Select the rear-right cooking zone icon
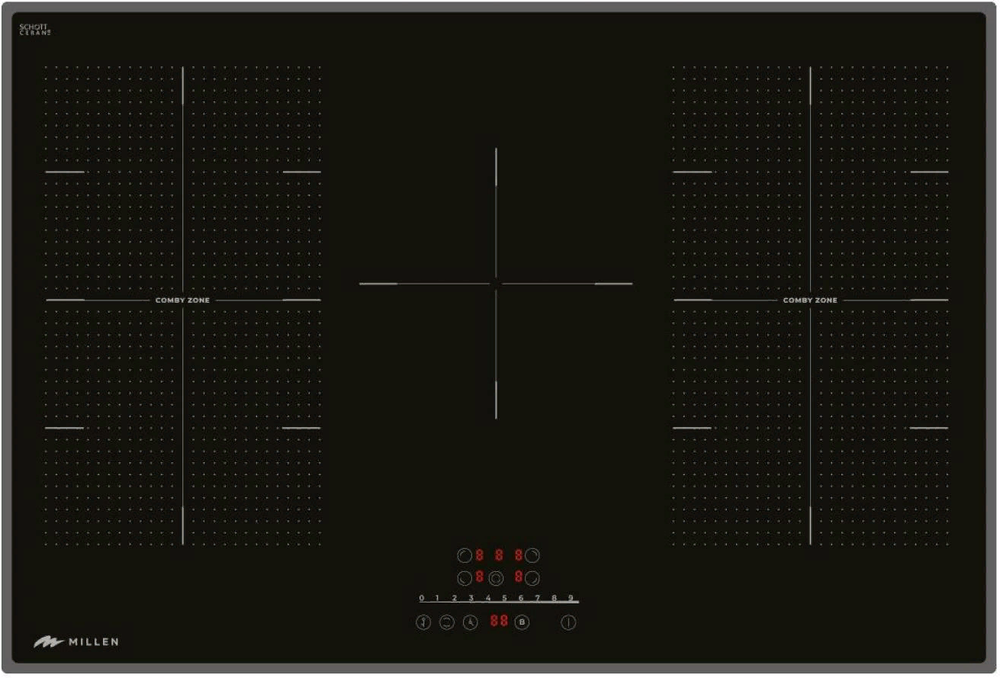The image size is (1000, 678). pos(533,555)
